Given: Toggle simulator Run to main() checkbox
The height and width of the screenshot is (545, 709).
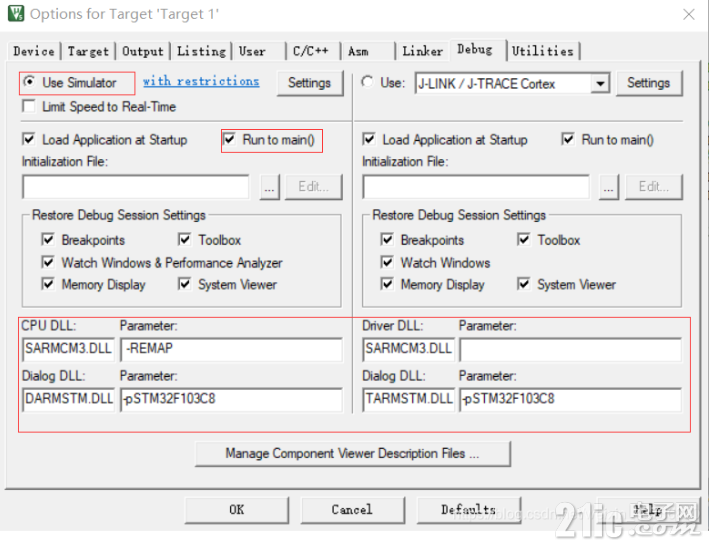Looking at the screenshot, I should tap(230, 139).
